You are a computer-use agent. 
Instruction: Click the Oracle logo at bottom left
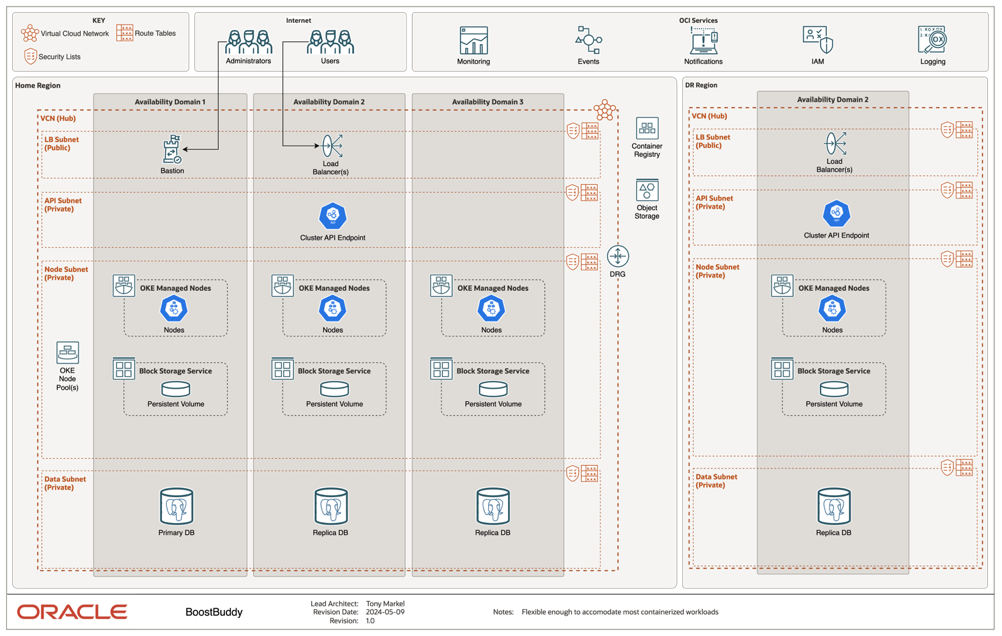point(70,611)
